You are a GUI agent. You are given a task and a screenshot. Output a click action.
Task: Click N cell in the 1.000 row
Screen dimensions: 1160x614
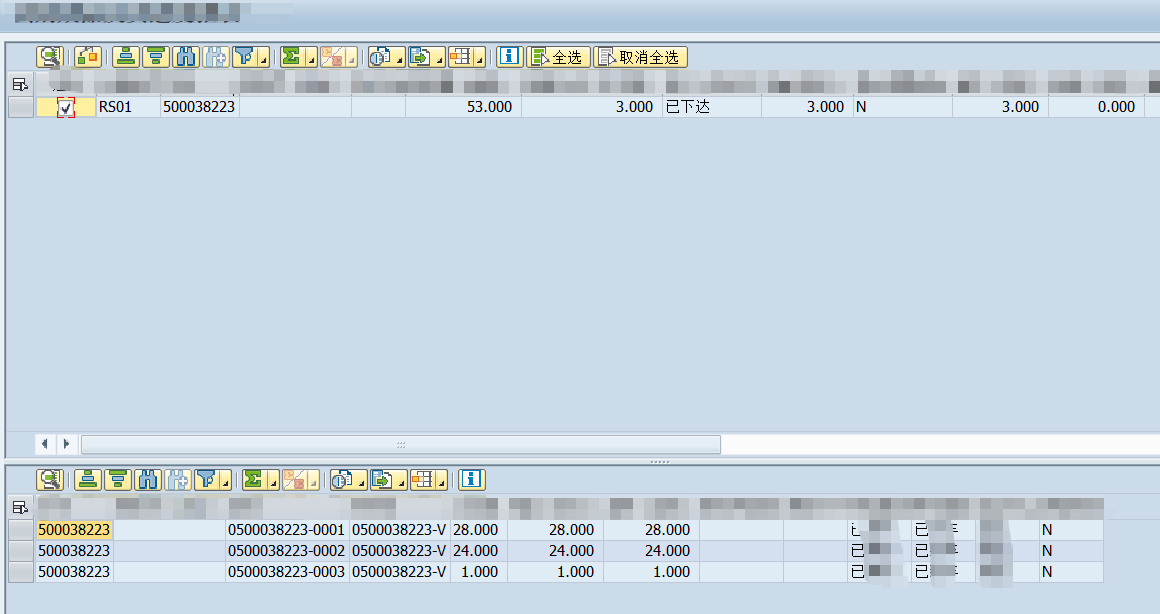pos(1070,572)
